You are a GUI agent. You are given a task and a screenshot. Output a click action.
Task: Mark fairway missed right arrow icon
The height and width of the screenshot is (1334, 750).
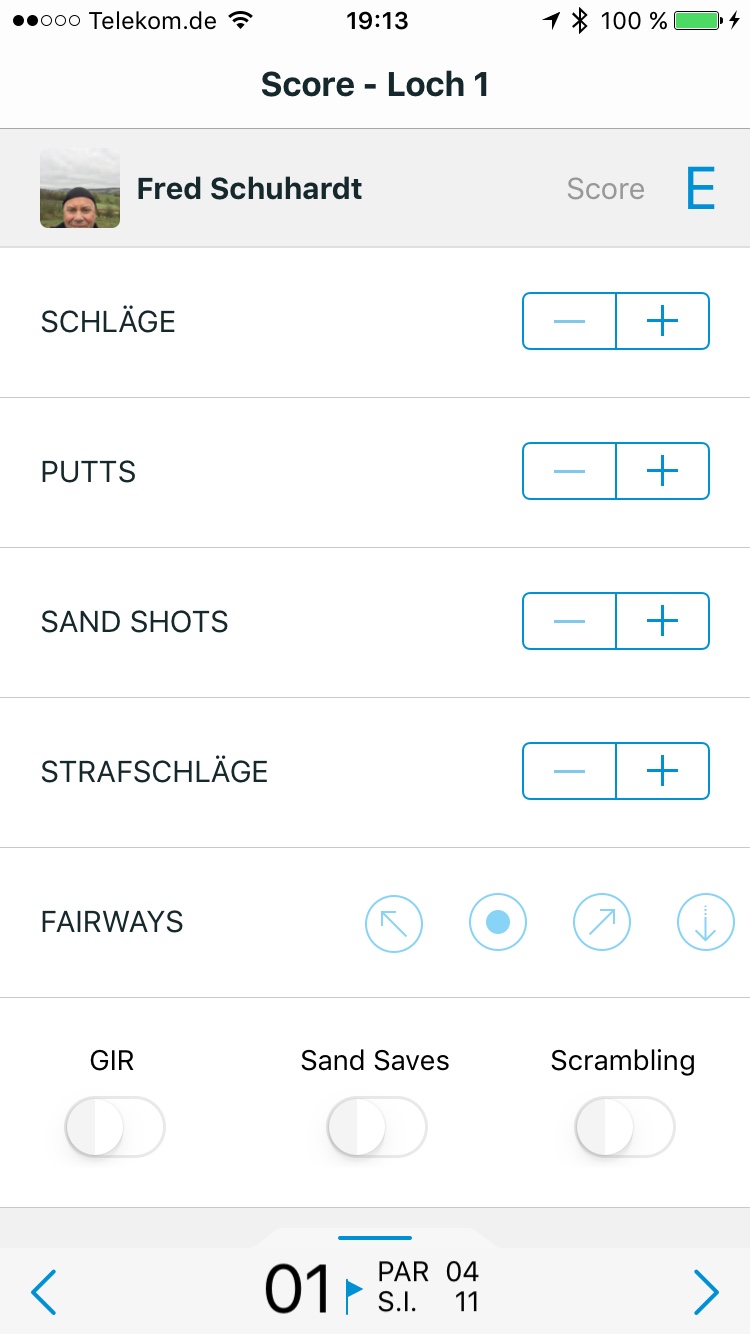[602, 922]
